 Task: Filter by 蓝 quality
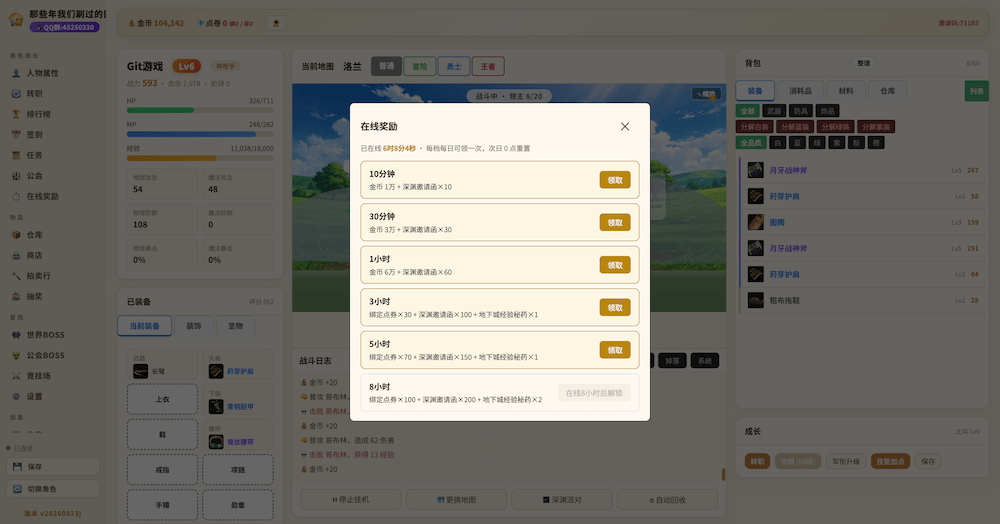click(797, 143)
